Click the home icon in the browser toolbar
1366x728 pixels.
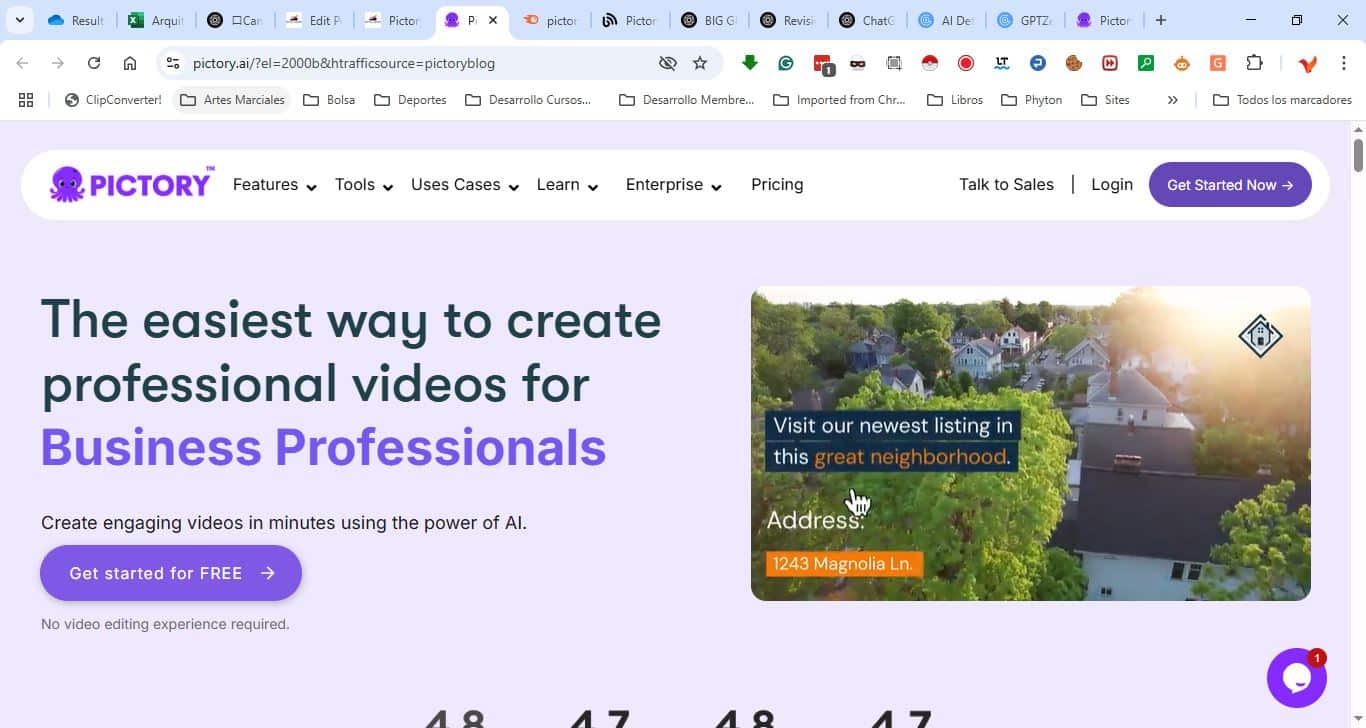[130, 63]
